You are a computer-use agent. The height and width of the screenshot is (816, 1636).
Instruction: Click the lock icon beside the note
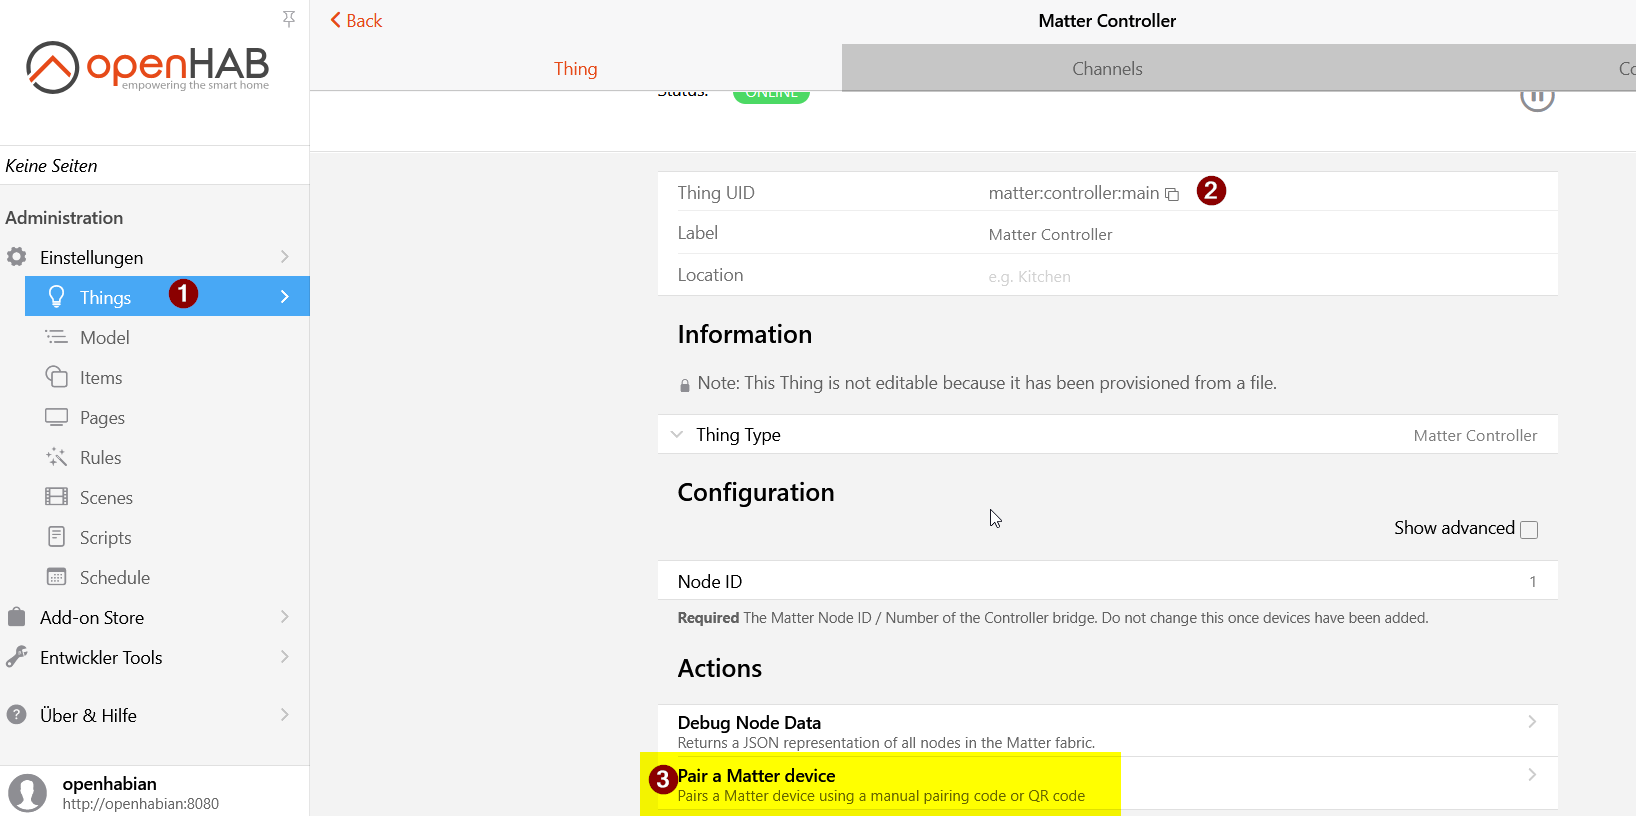tap(685, 385)
